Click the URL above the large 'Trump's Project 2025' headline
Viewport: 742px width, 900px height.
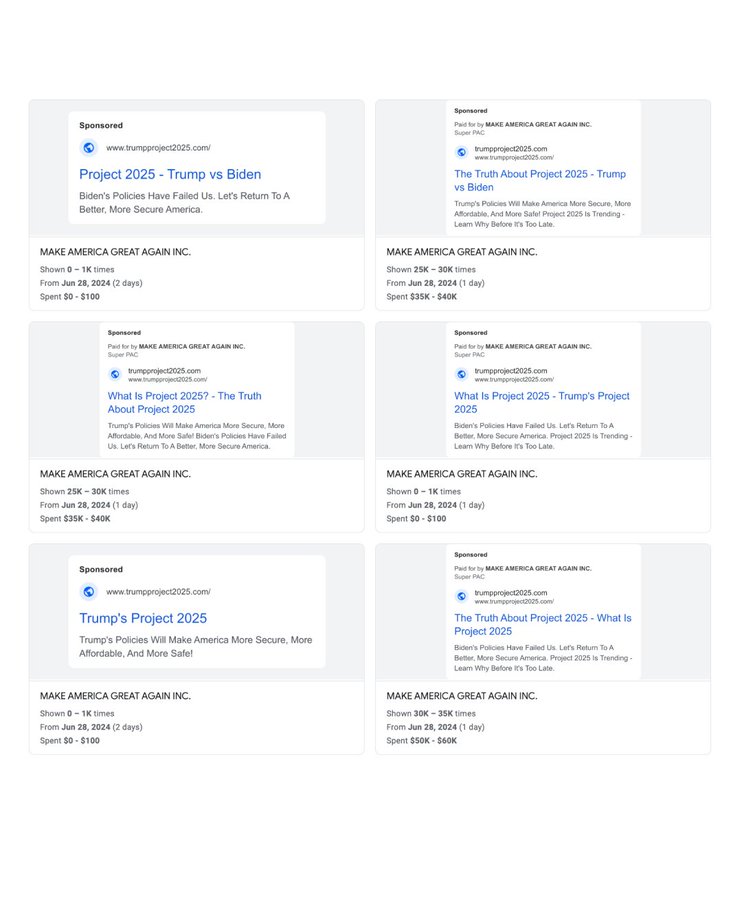click(158, 591)
